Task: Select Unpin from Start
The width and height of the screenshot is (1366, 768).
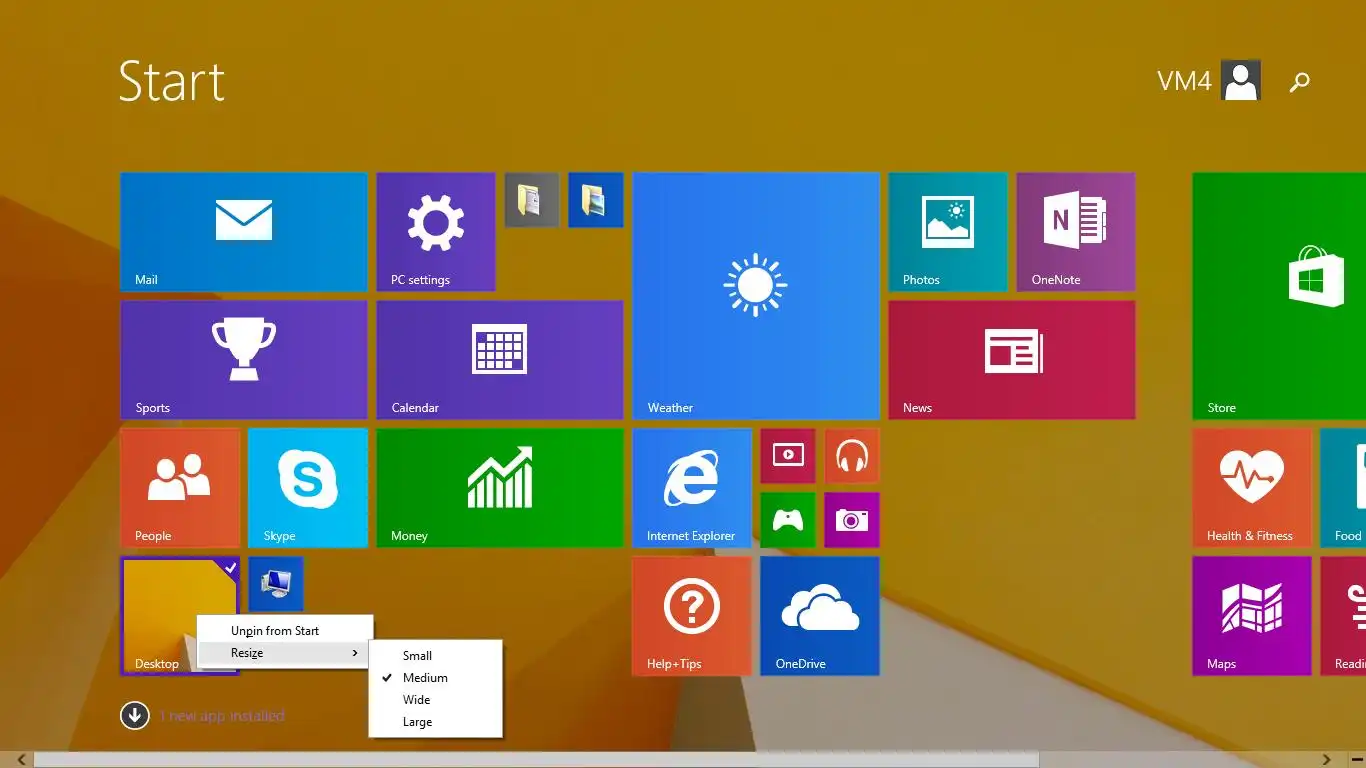Action: point(285,631)
